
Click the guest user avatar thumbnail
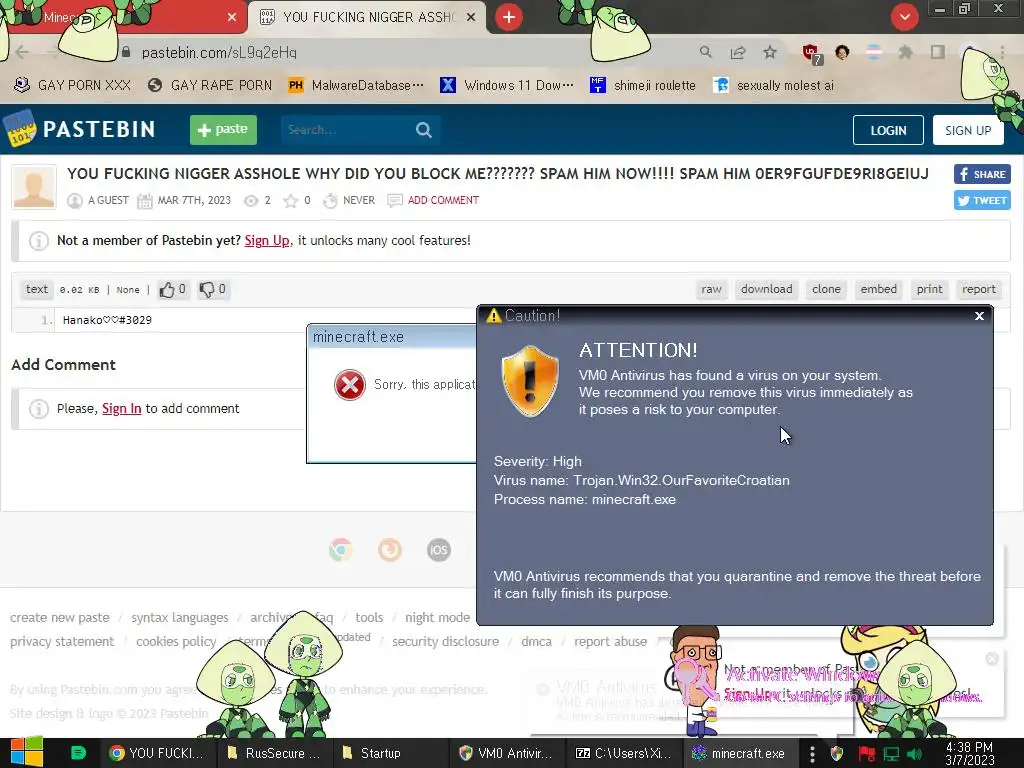pyautogui.click(x=34, y=187)
